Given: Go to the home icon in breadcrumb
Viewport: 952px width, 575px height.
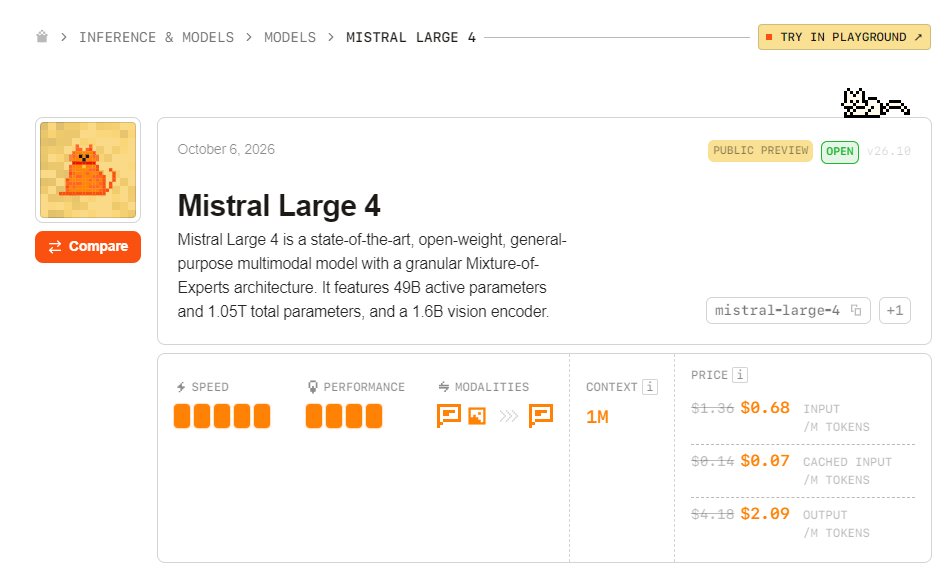Looking at the screenshot, I should [x=42, y=37].
